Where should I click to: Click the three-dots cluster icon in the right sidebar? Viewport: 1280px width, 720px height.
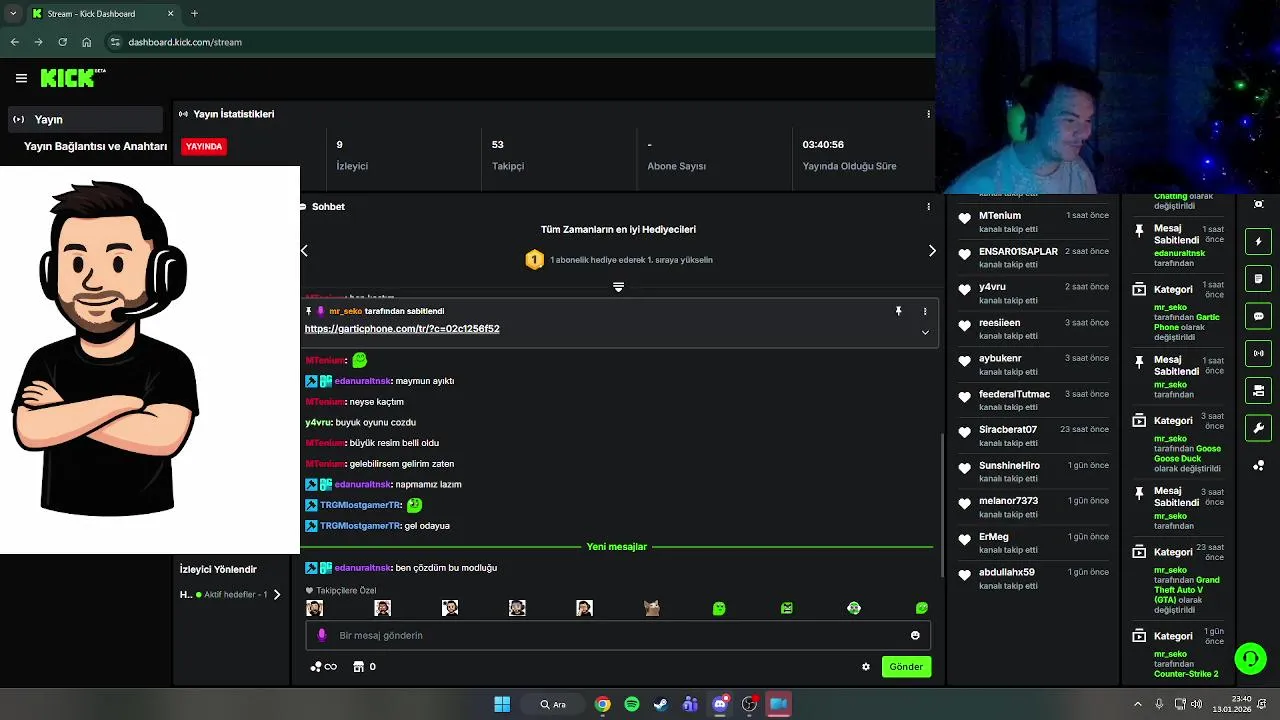point(1258,466)
